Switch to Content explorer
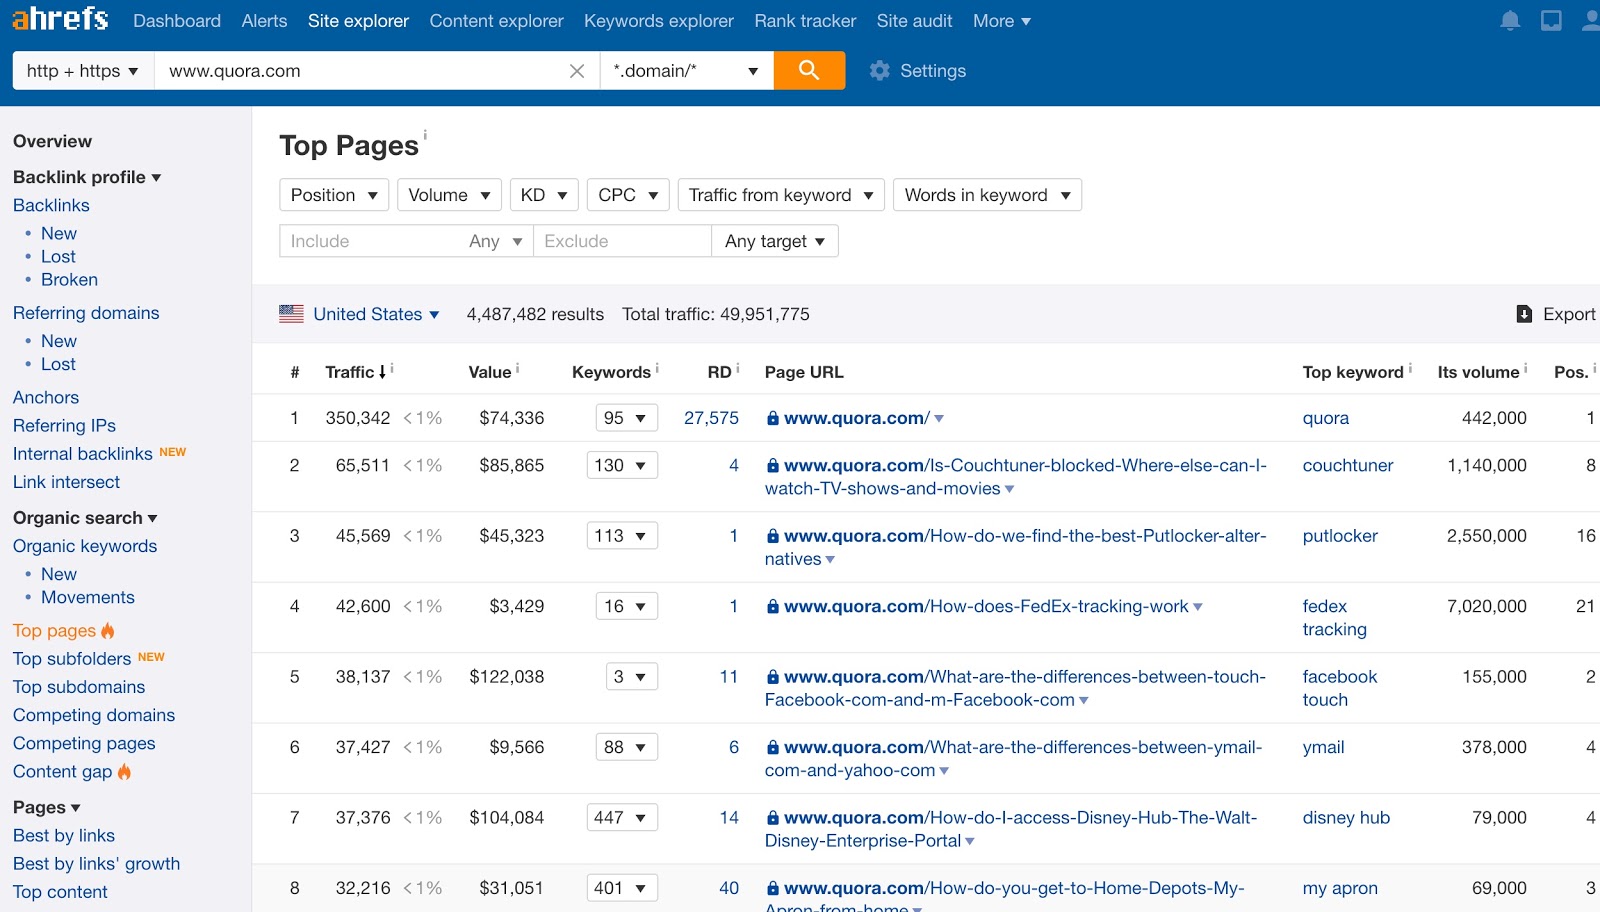 pos(496,20)
